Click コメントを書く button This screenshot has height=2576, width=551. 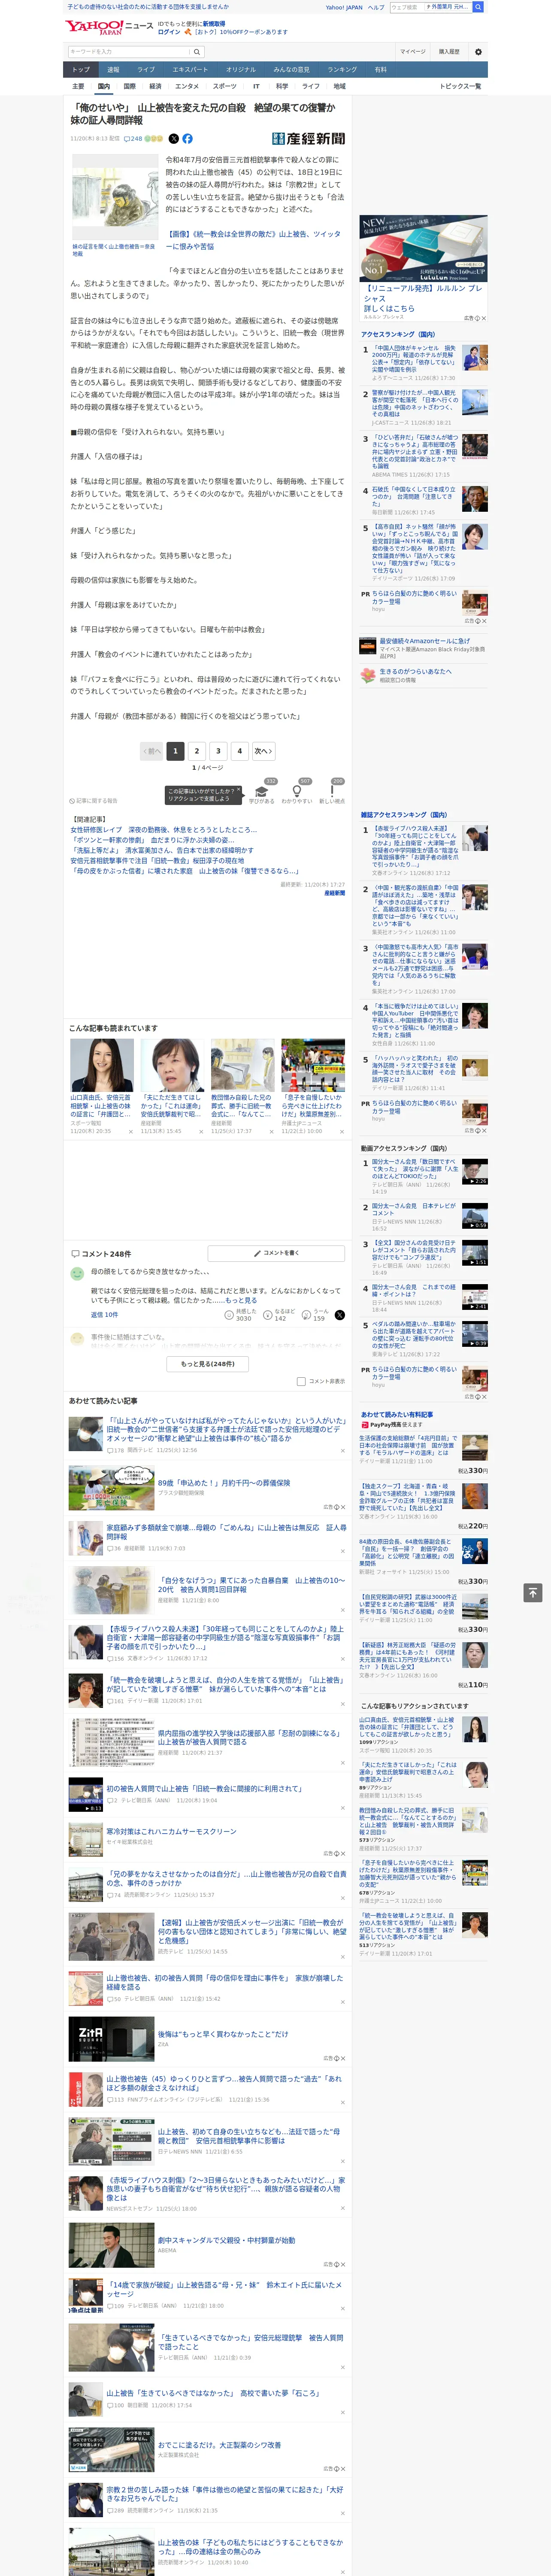[x=277, y=1253]
